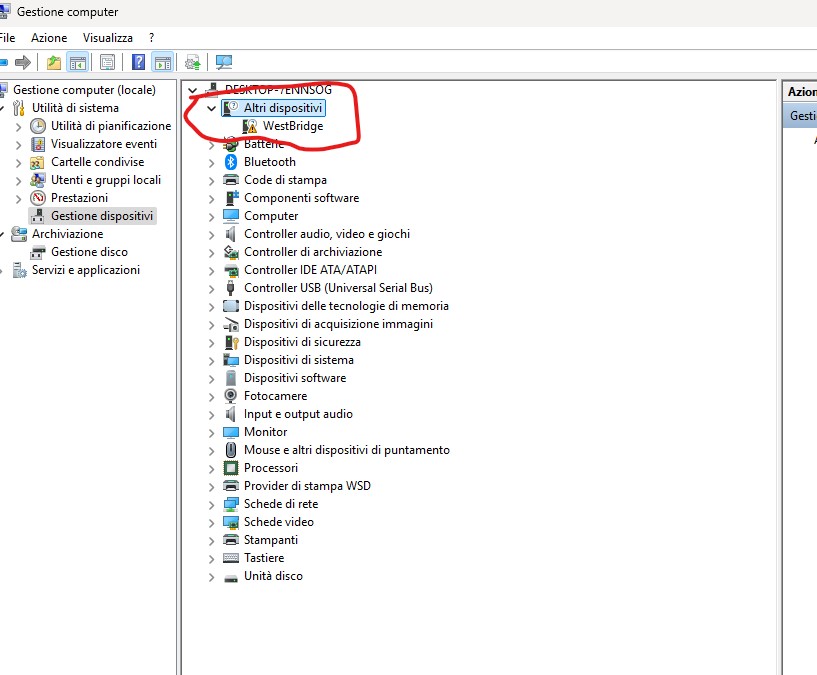Select Visualizzatore eventi in the left tree
Viewport: 817px width, 675px height.
click(104, 144)
